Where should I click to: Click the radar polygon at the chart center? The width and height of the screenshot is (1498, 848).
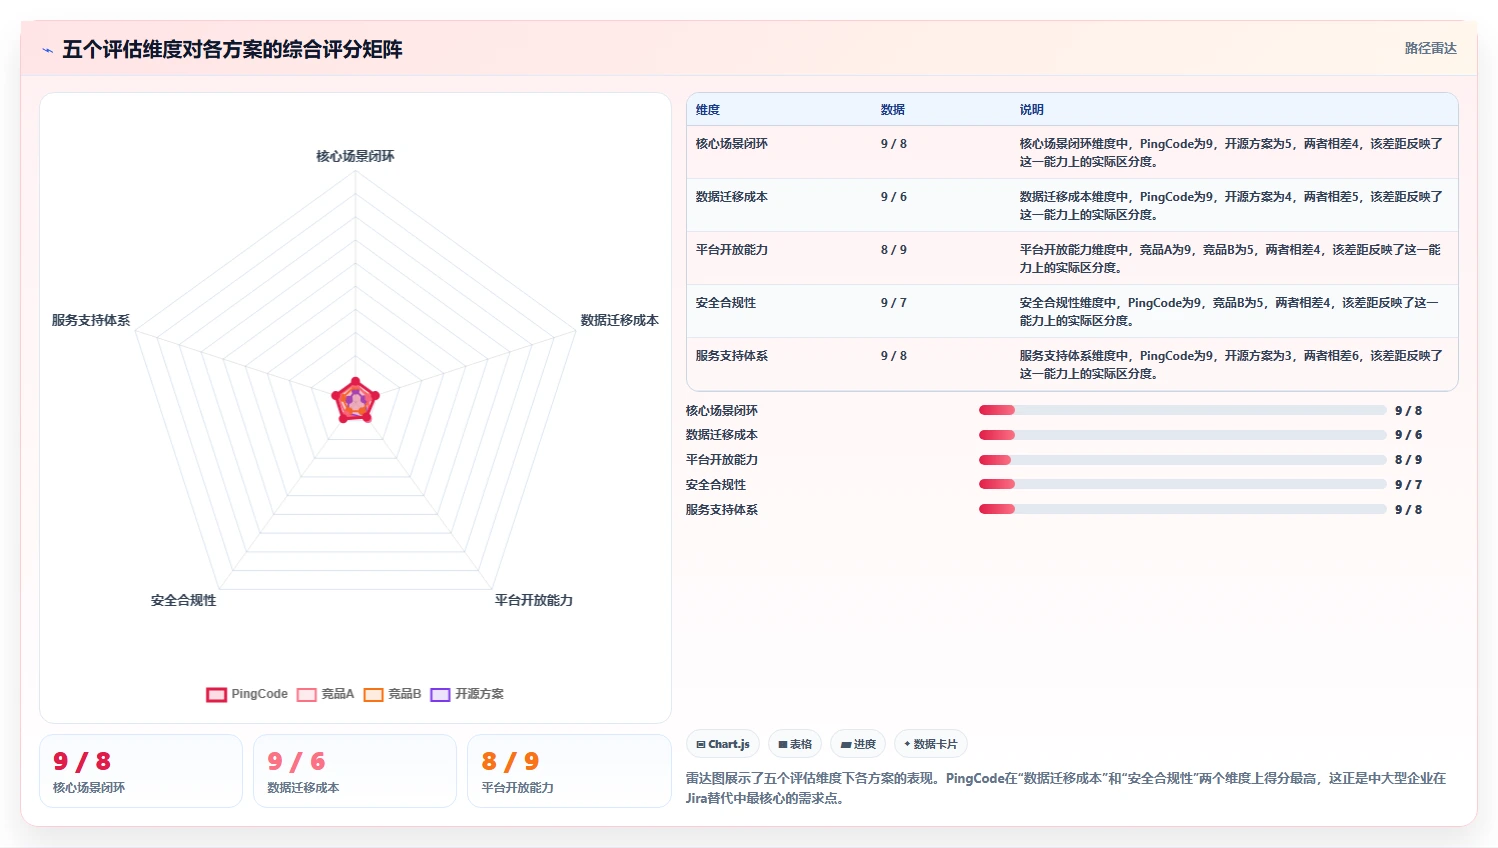pyautogui.click(x=355, y=401)
